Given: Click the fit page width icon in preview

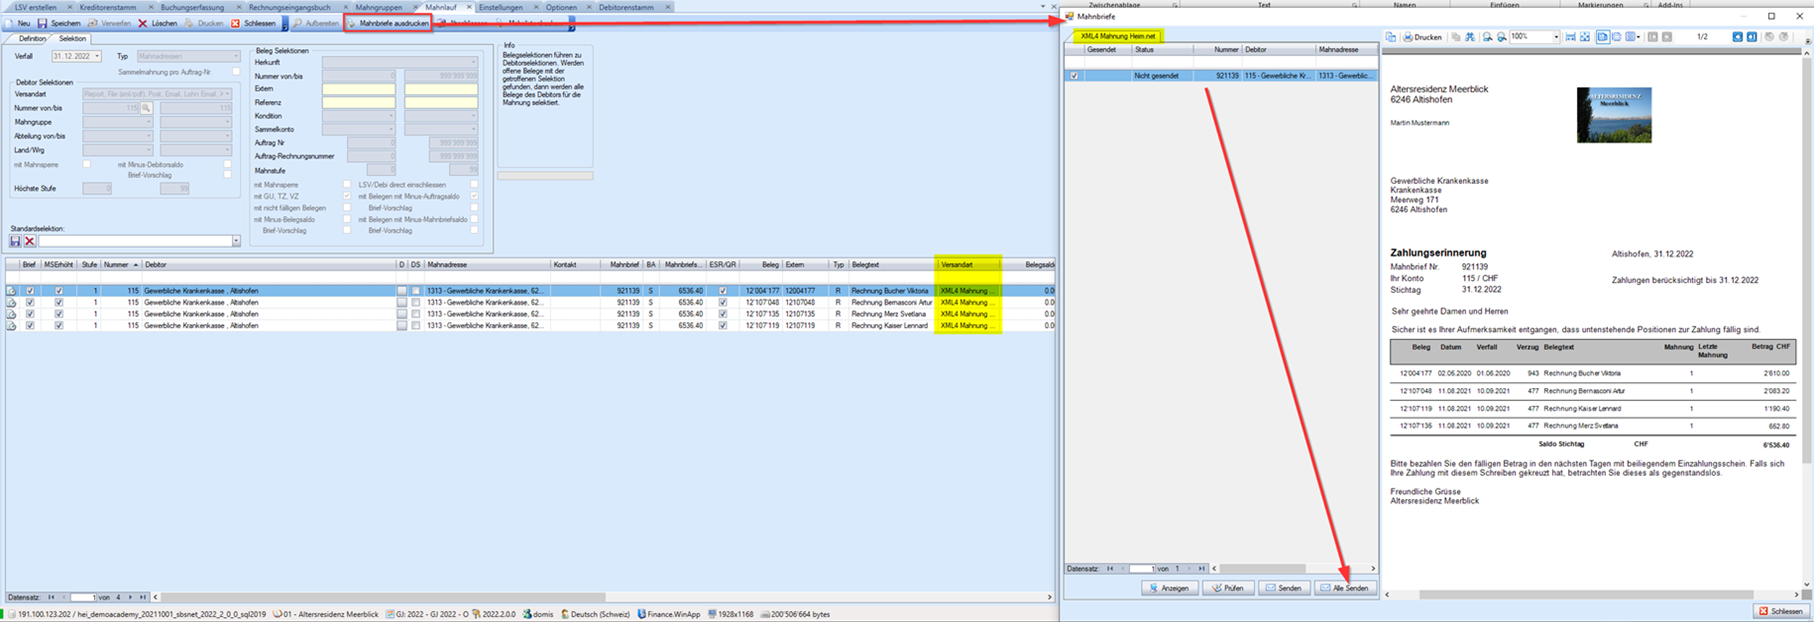Looking at the screenshot, I should tap(1571, 37).
